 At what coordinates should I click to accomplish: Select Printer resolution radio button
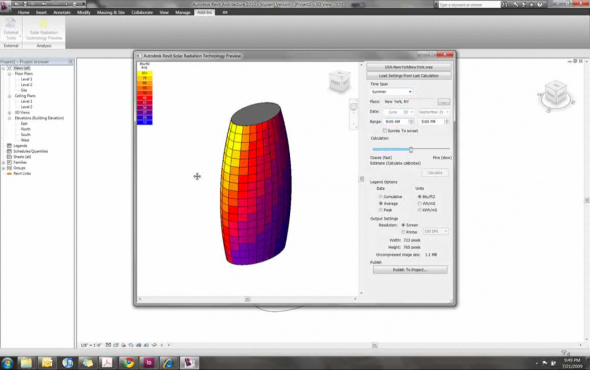coord(403,232)
